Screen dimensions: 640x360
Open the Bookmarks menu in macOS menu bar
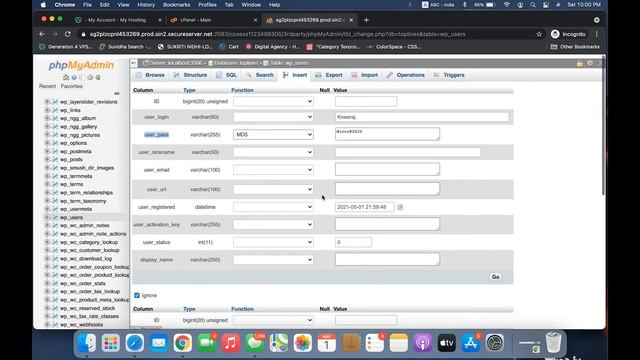(x=176, y=5)
